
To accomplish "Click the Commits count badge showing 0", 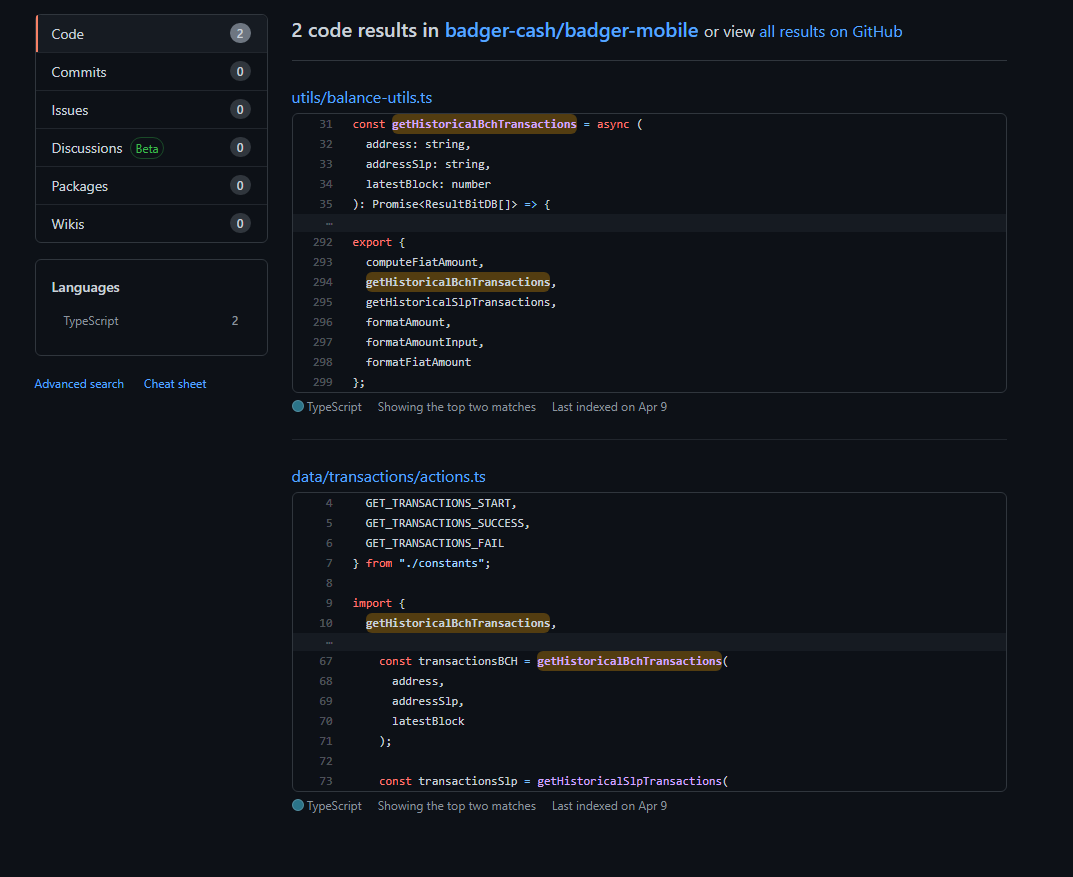I will [x=240, y=72].
